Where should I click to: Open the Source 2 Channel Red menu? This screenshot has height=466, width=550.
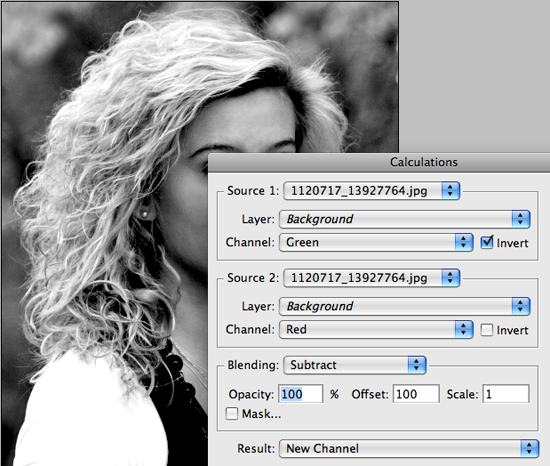tap(376, 329)
